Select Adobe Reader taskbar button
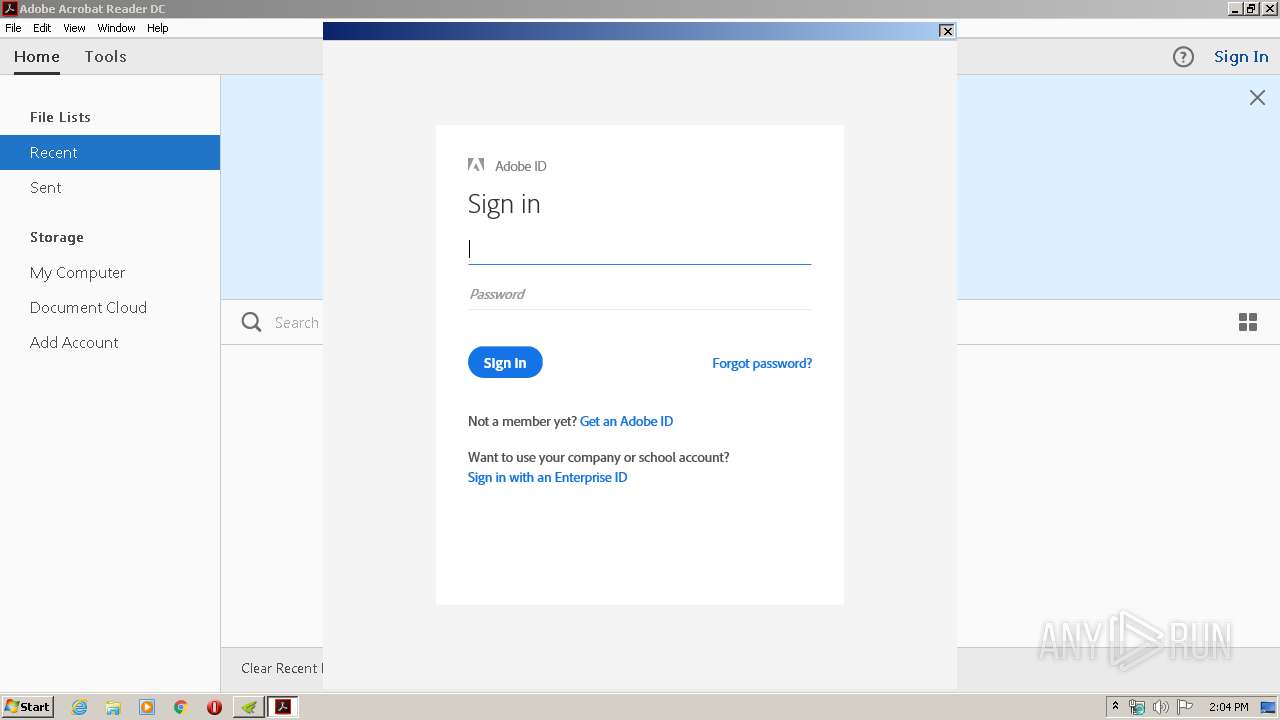 pyautogui.click(x=283, y=707)
